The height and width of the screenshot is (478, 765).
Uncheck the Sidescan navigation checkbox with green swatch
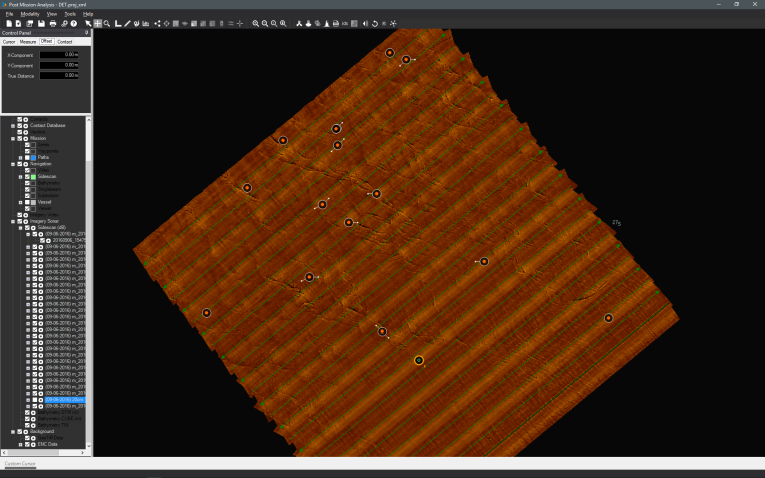[27, 177]
